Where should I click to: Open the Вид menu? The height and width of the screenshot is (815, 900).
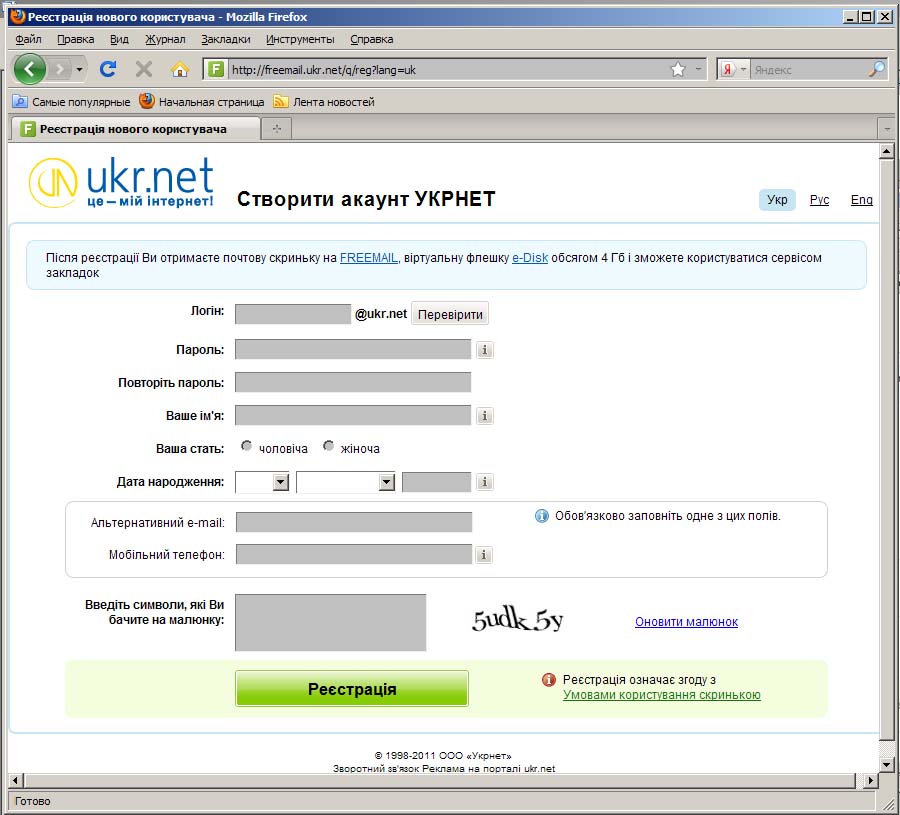[119, 39]
